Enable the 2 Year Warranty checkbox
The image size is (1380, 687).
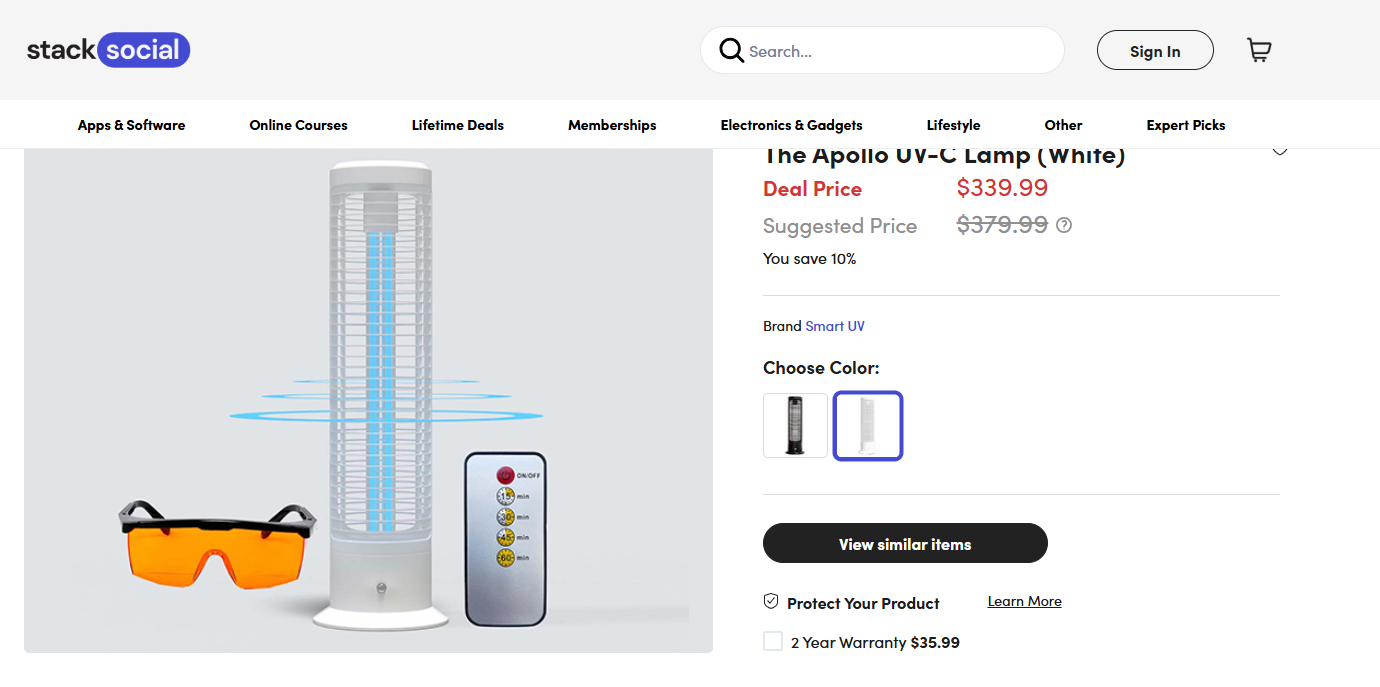(x=773, y=642)
